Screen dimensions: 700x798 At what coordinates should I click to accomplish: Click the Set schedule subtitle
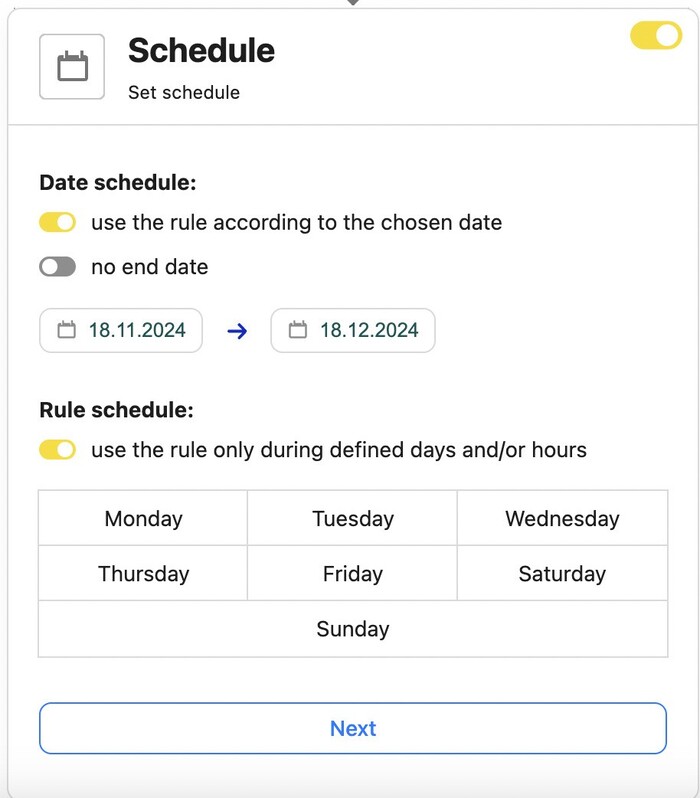coord(184,92)
